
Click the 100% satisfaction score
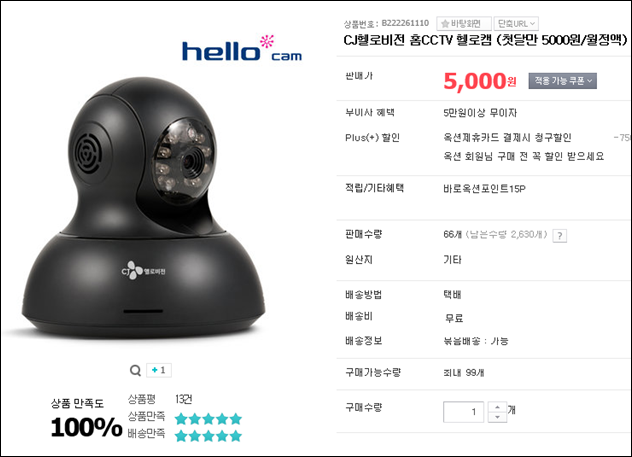[x=86, y=427]
